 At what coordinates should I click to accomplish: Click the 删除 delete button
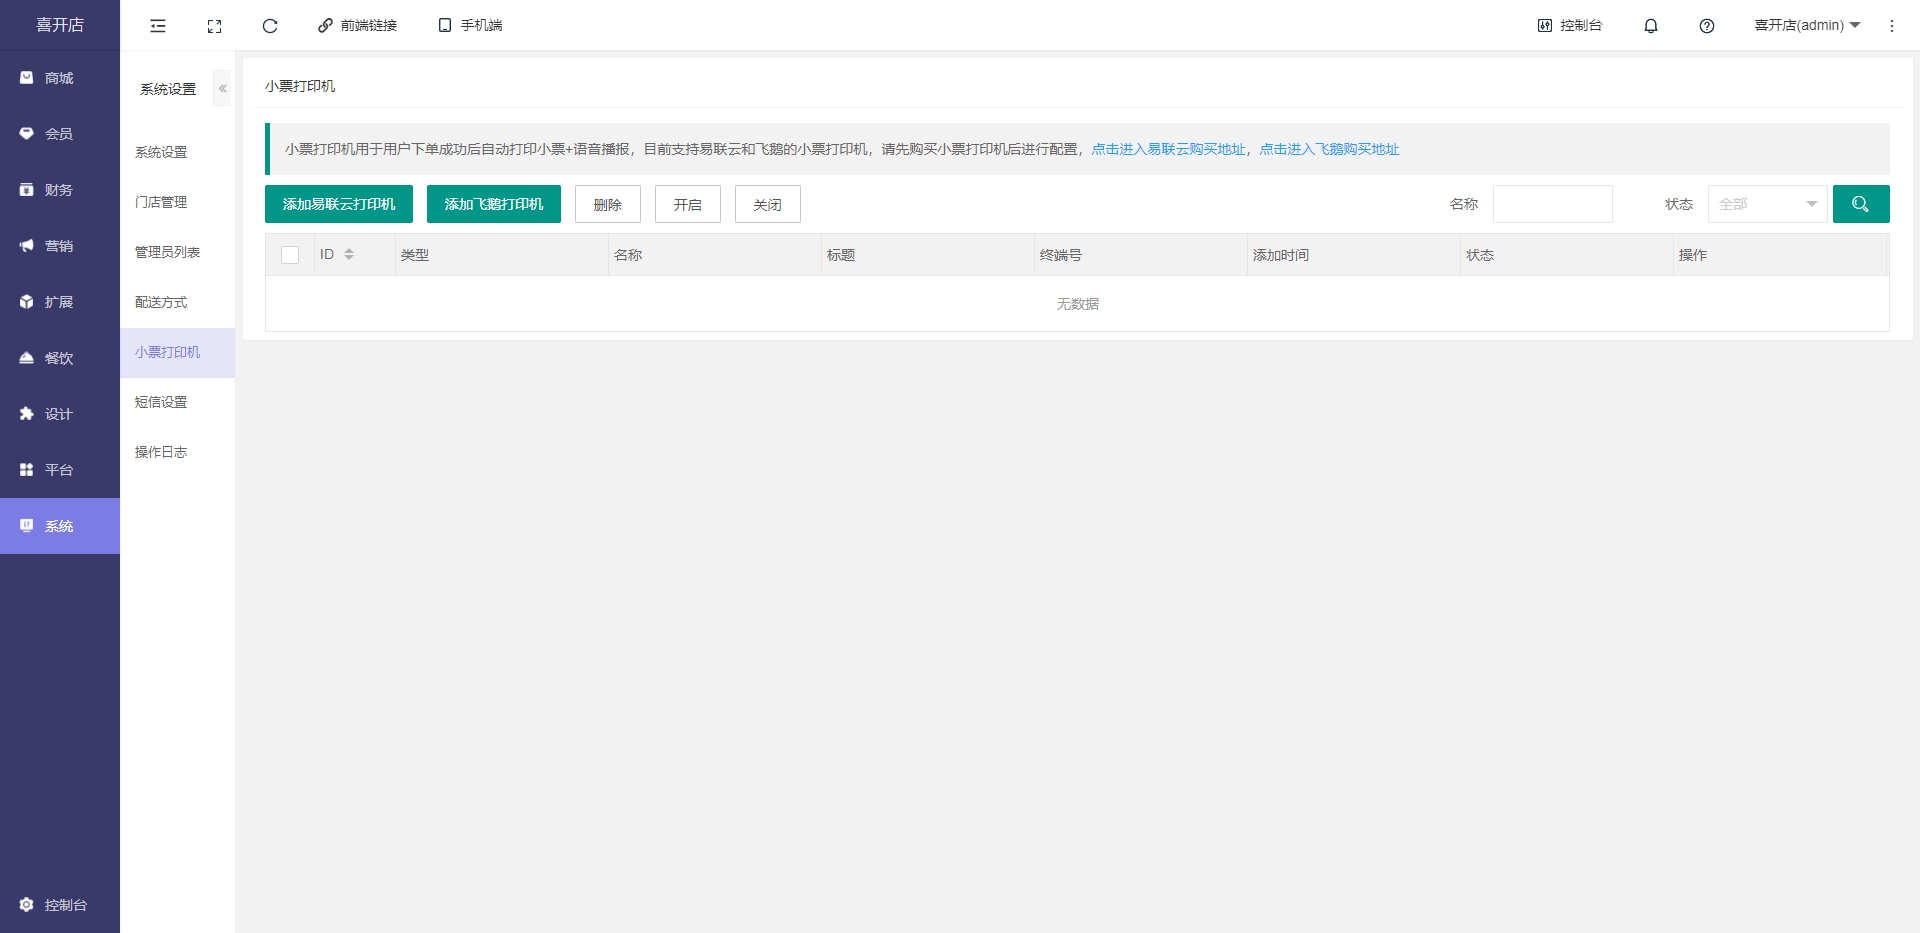coord(608,204)
